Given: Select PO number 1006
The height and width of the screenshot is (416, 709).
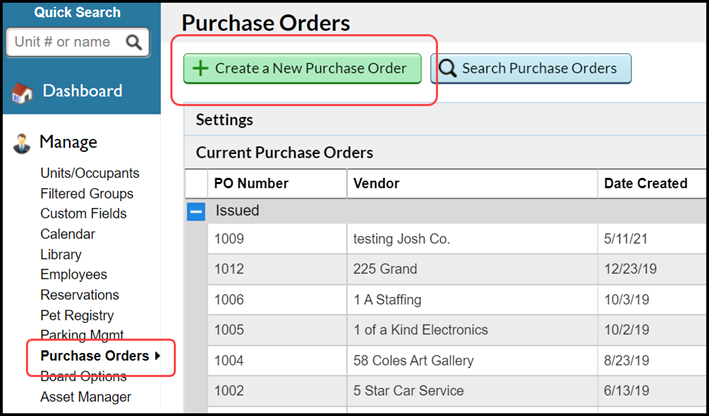Looking at the screenshot, I should [229, 299].
